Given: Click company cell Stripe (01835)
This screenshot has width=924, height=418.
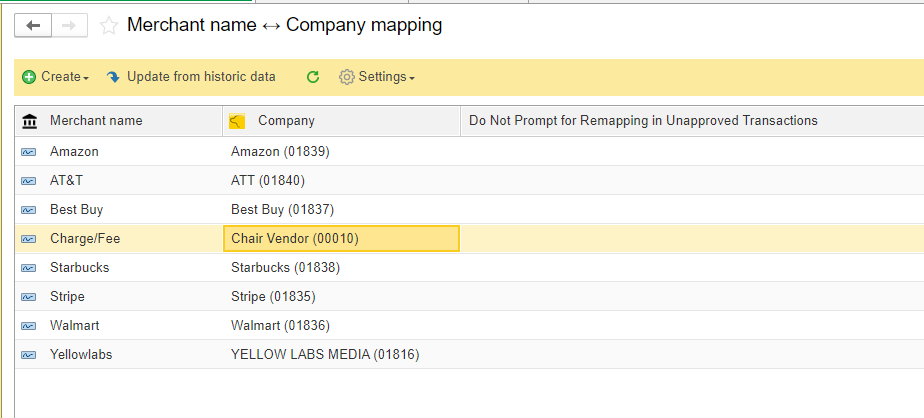Looking at the screenshot, I should (x=341, y=296).
